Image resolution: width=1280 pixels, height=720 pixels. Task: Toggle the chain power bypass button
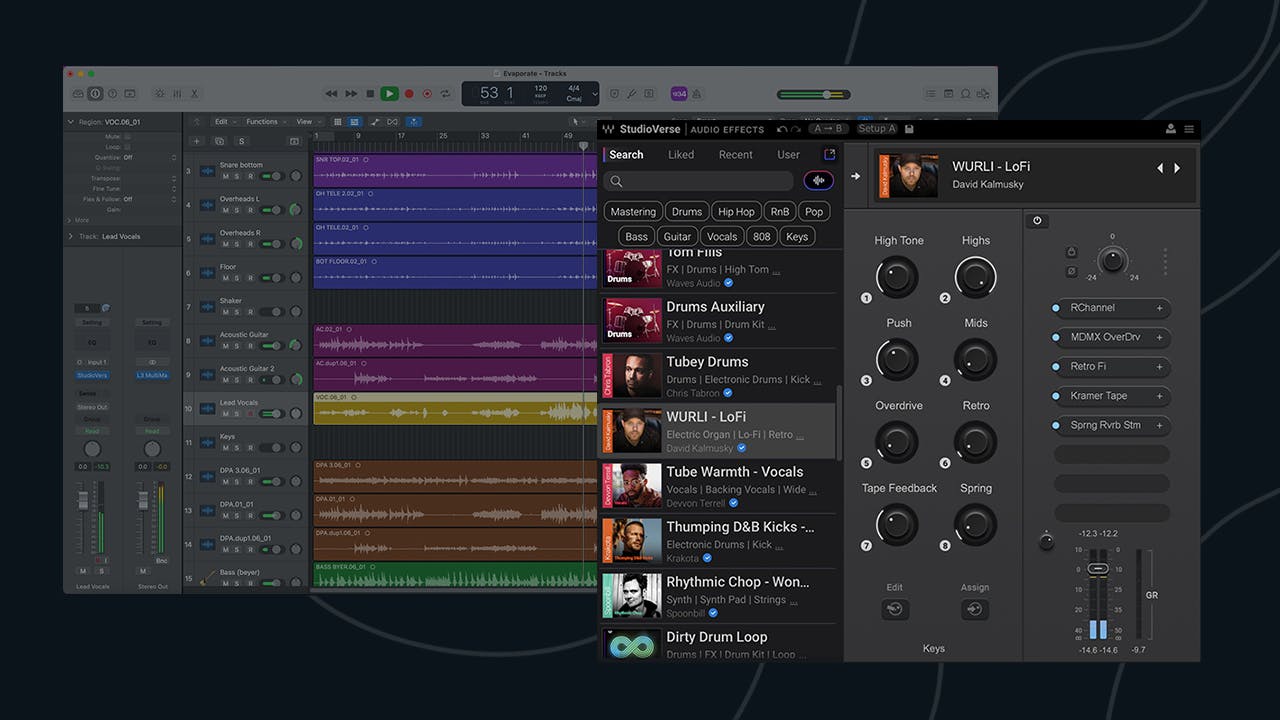pos(1037,221)
